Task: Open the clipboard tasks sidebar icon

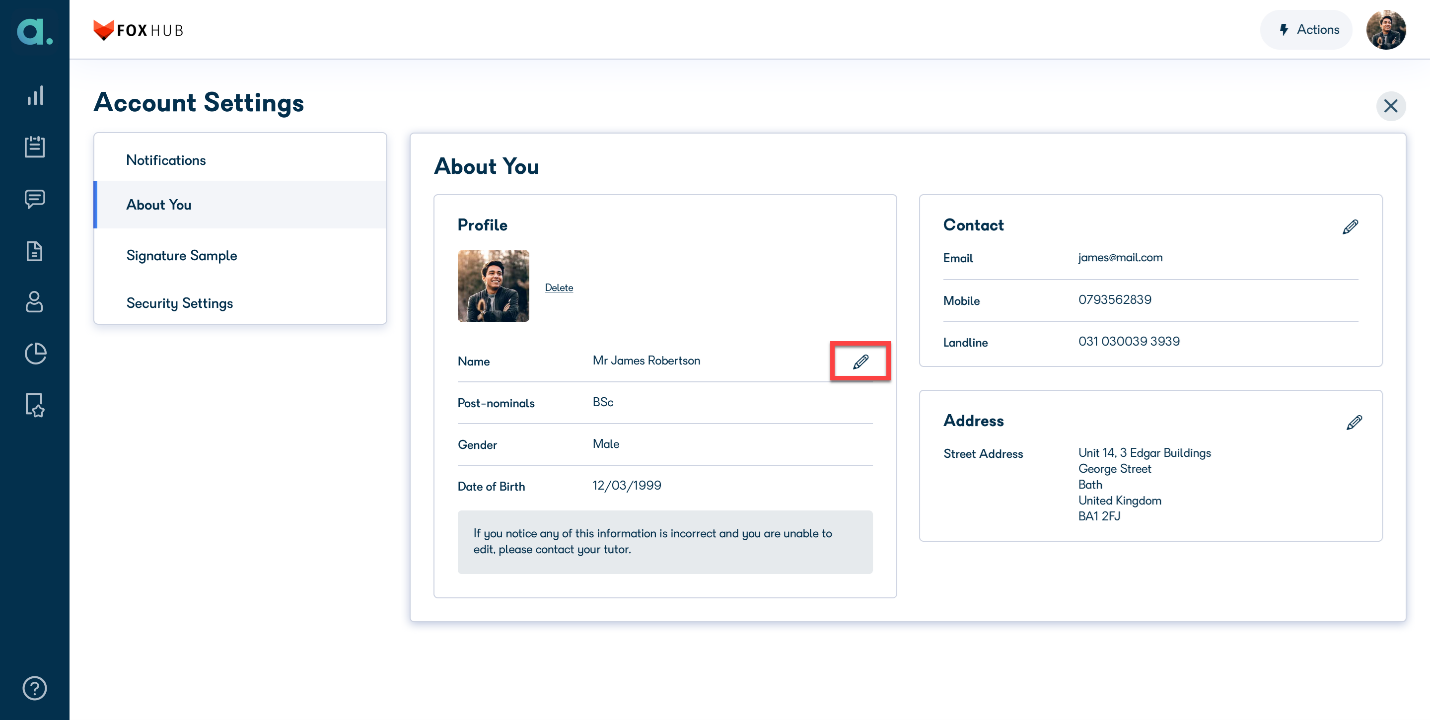Action: pyautogui.click(x=35, y=147)
